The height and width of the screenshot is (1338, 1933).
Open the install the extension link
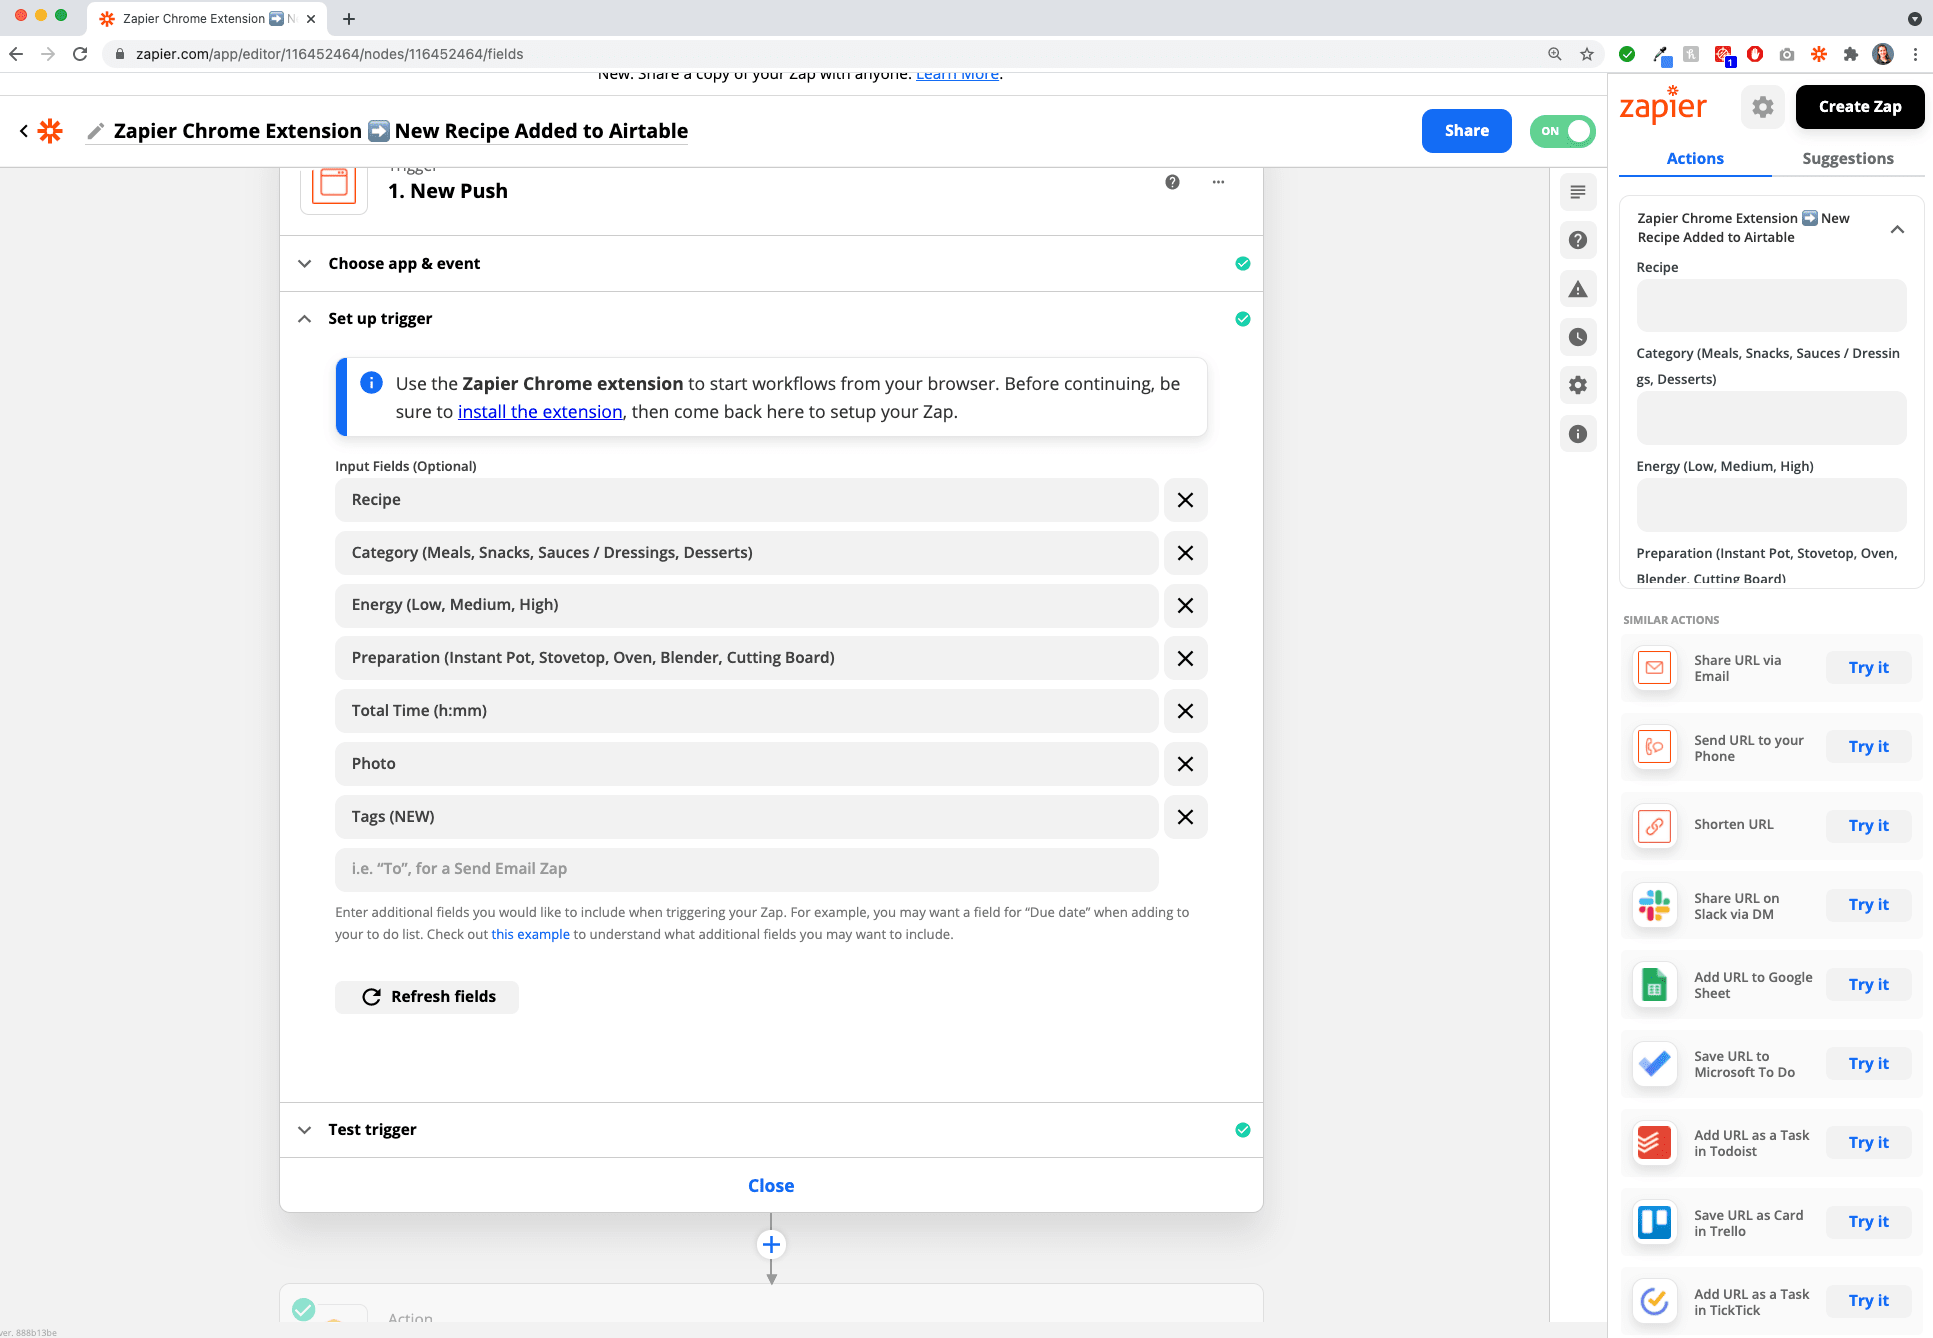(540, 412)
